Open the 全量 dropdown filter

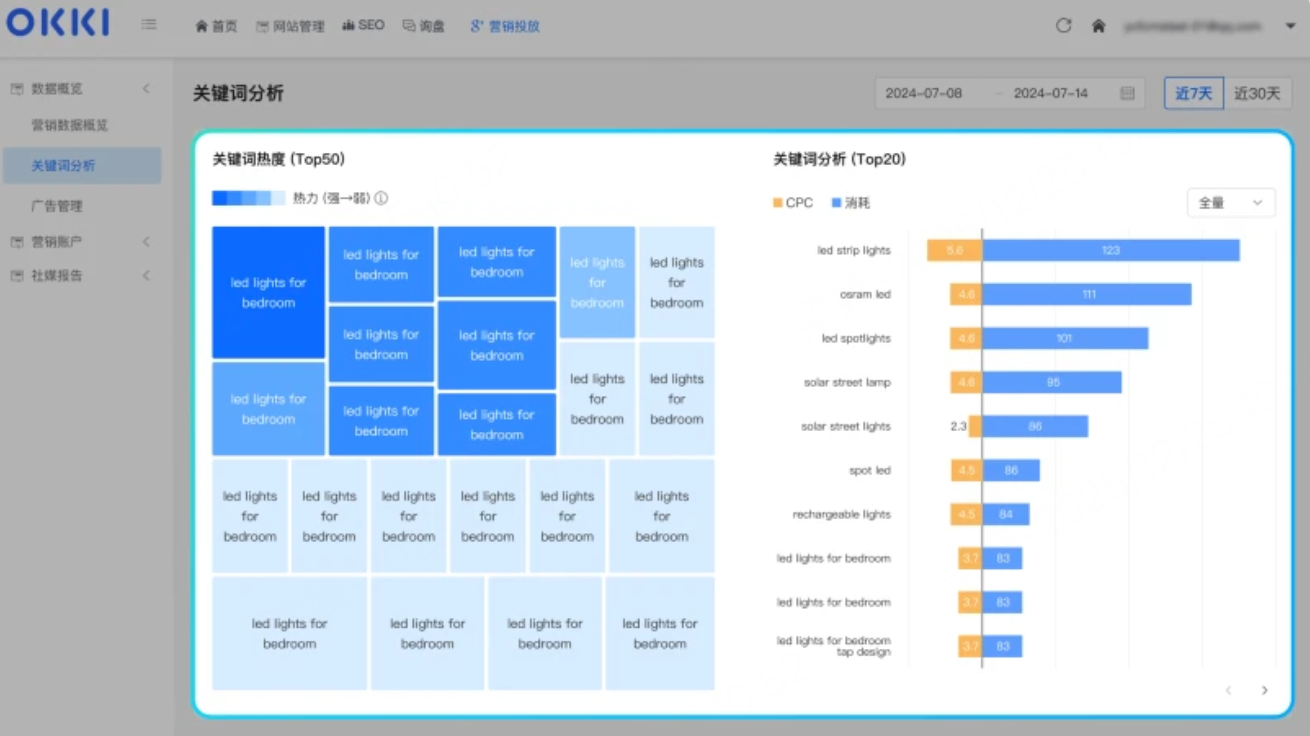(1230, 203)
